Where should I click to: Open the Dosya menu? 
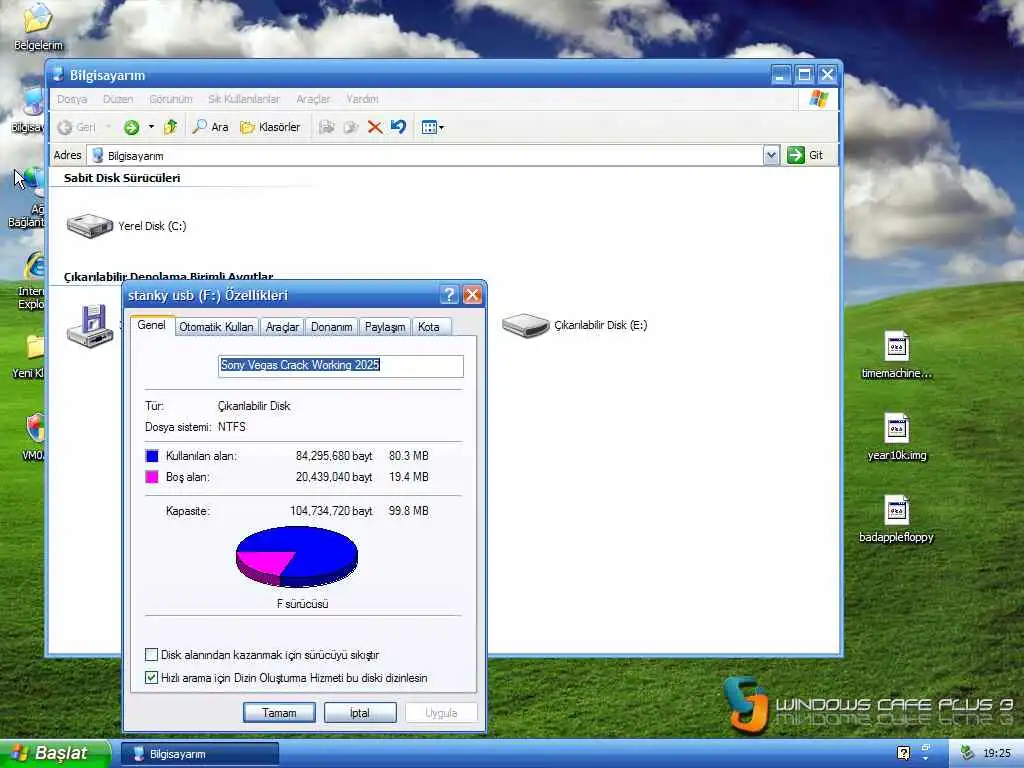click(72, 99)
